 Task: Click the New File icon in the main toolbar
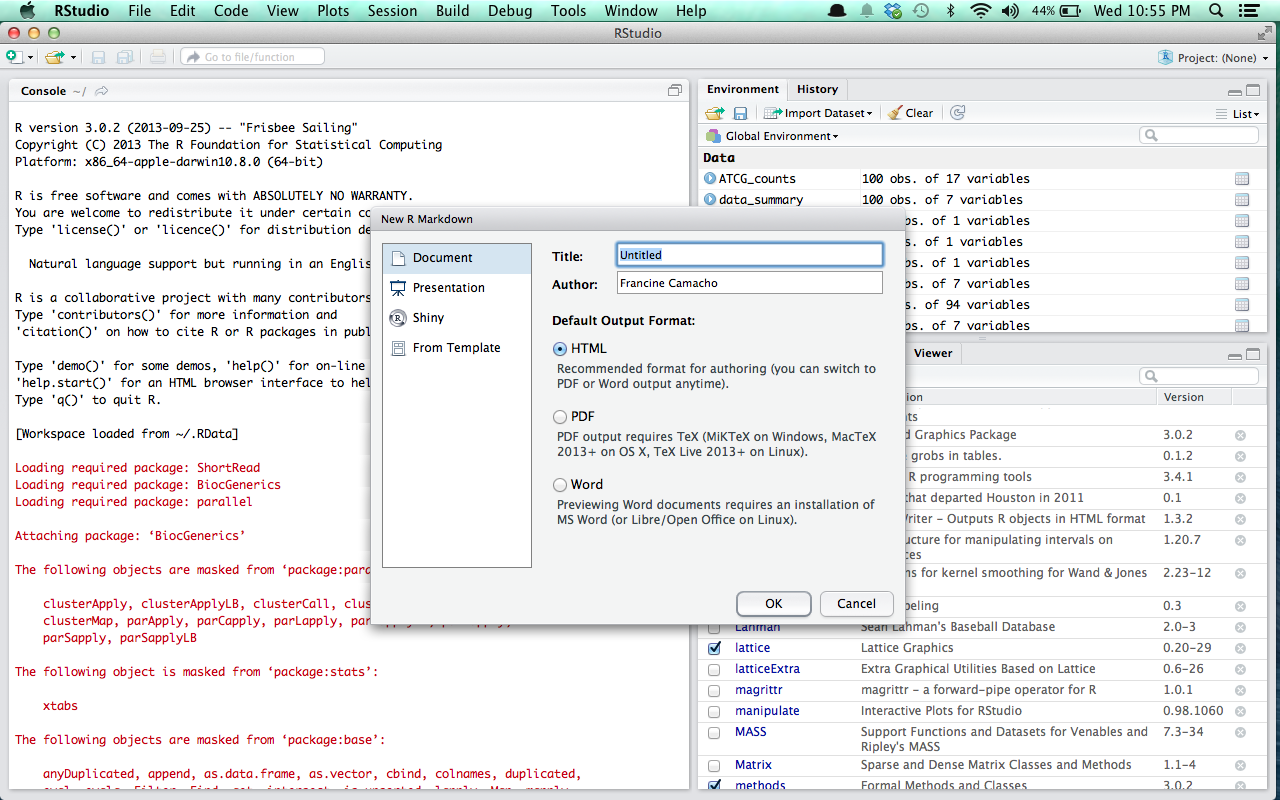(x=14, y=57)
